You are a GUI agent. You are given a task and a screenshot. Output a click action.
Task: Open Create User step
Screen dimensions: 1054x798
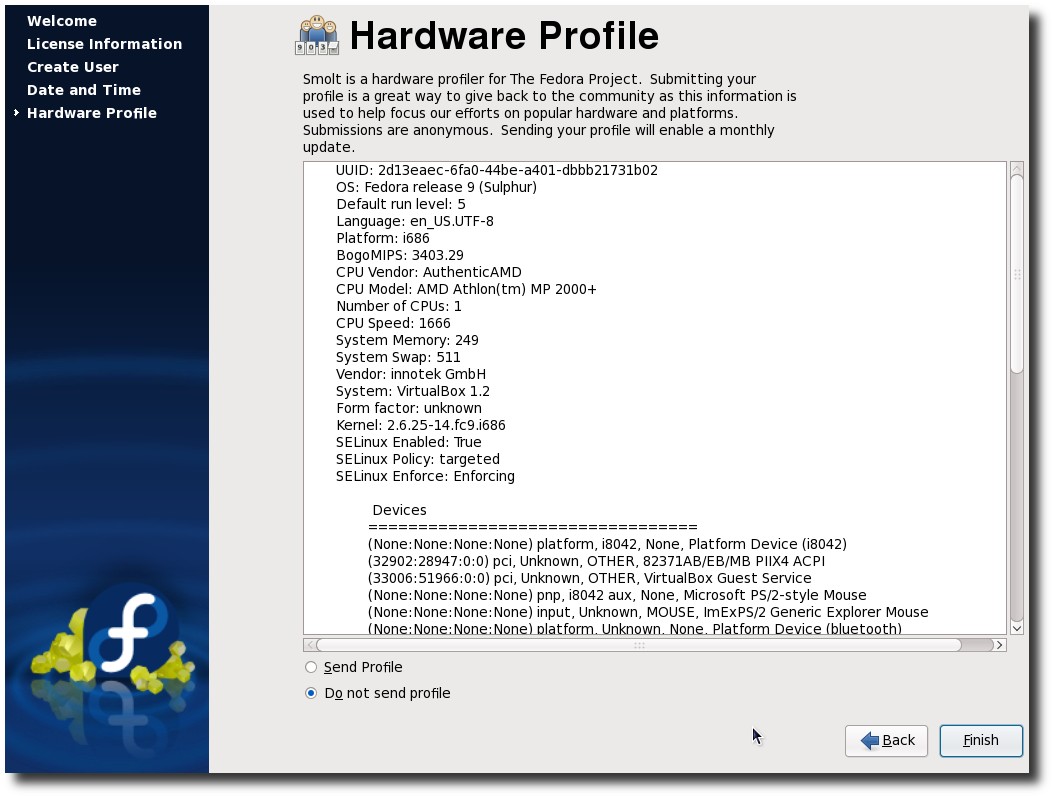tap(73, 67)
